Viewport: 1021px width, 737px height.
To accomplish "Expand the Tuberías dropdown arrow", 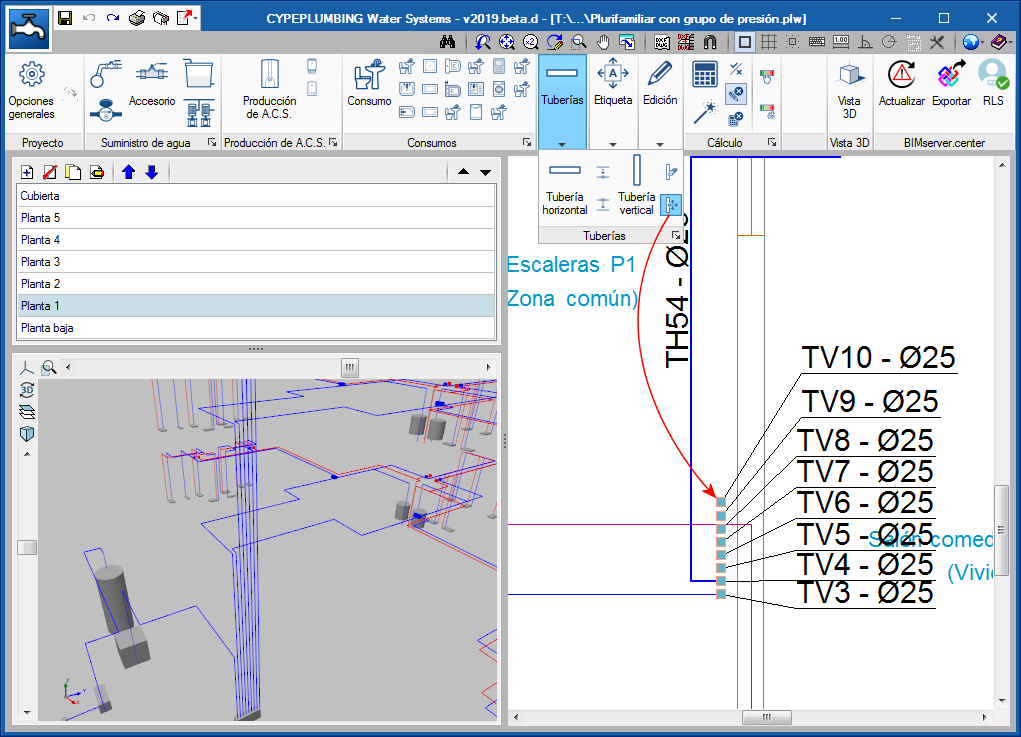I will point(562,145).
